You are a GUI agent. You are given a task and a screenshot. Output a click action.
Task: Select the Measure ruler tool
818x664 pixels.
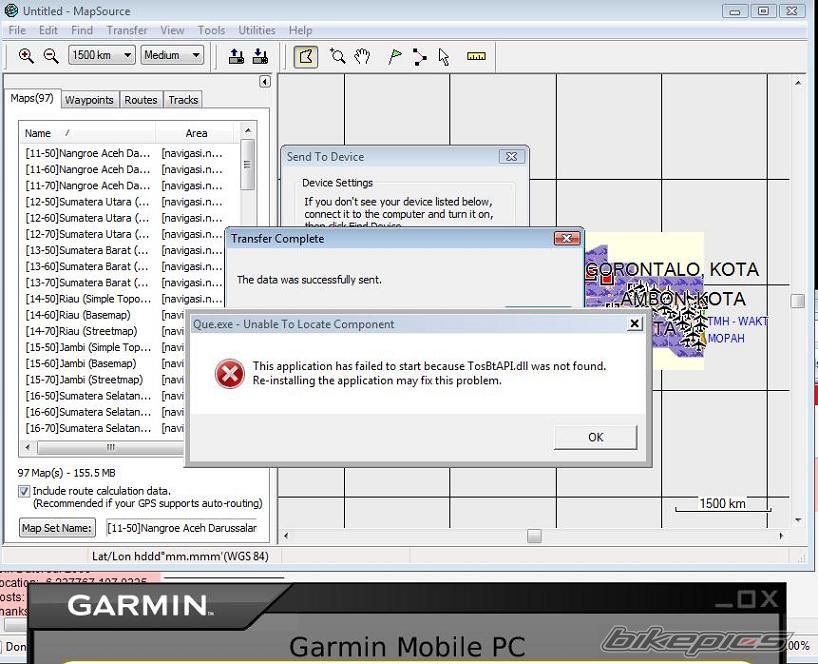pyautogui.click(x=476, y=56)
